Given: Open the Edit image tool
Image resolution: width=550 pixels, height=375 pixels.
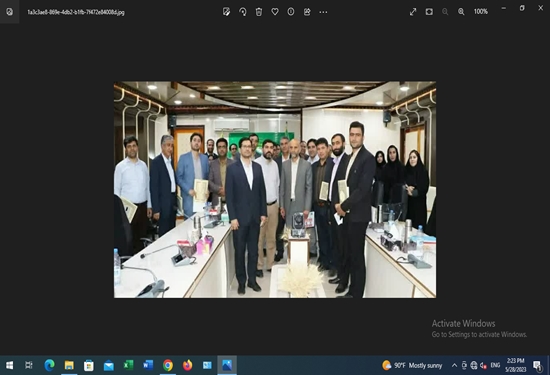Looking at the screenshot, I should (227, 12).
